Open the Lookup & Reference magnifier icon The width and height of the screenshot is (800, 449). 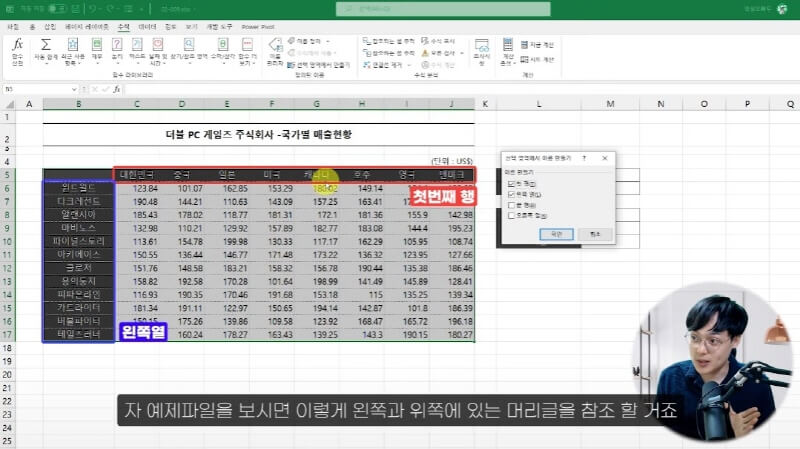(x=189, y=45)
